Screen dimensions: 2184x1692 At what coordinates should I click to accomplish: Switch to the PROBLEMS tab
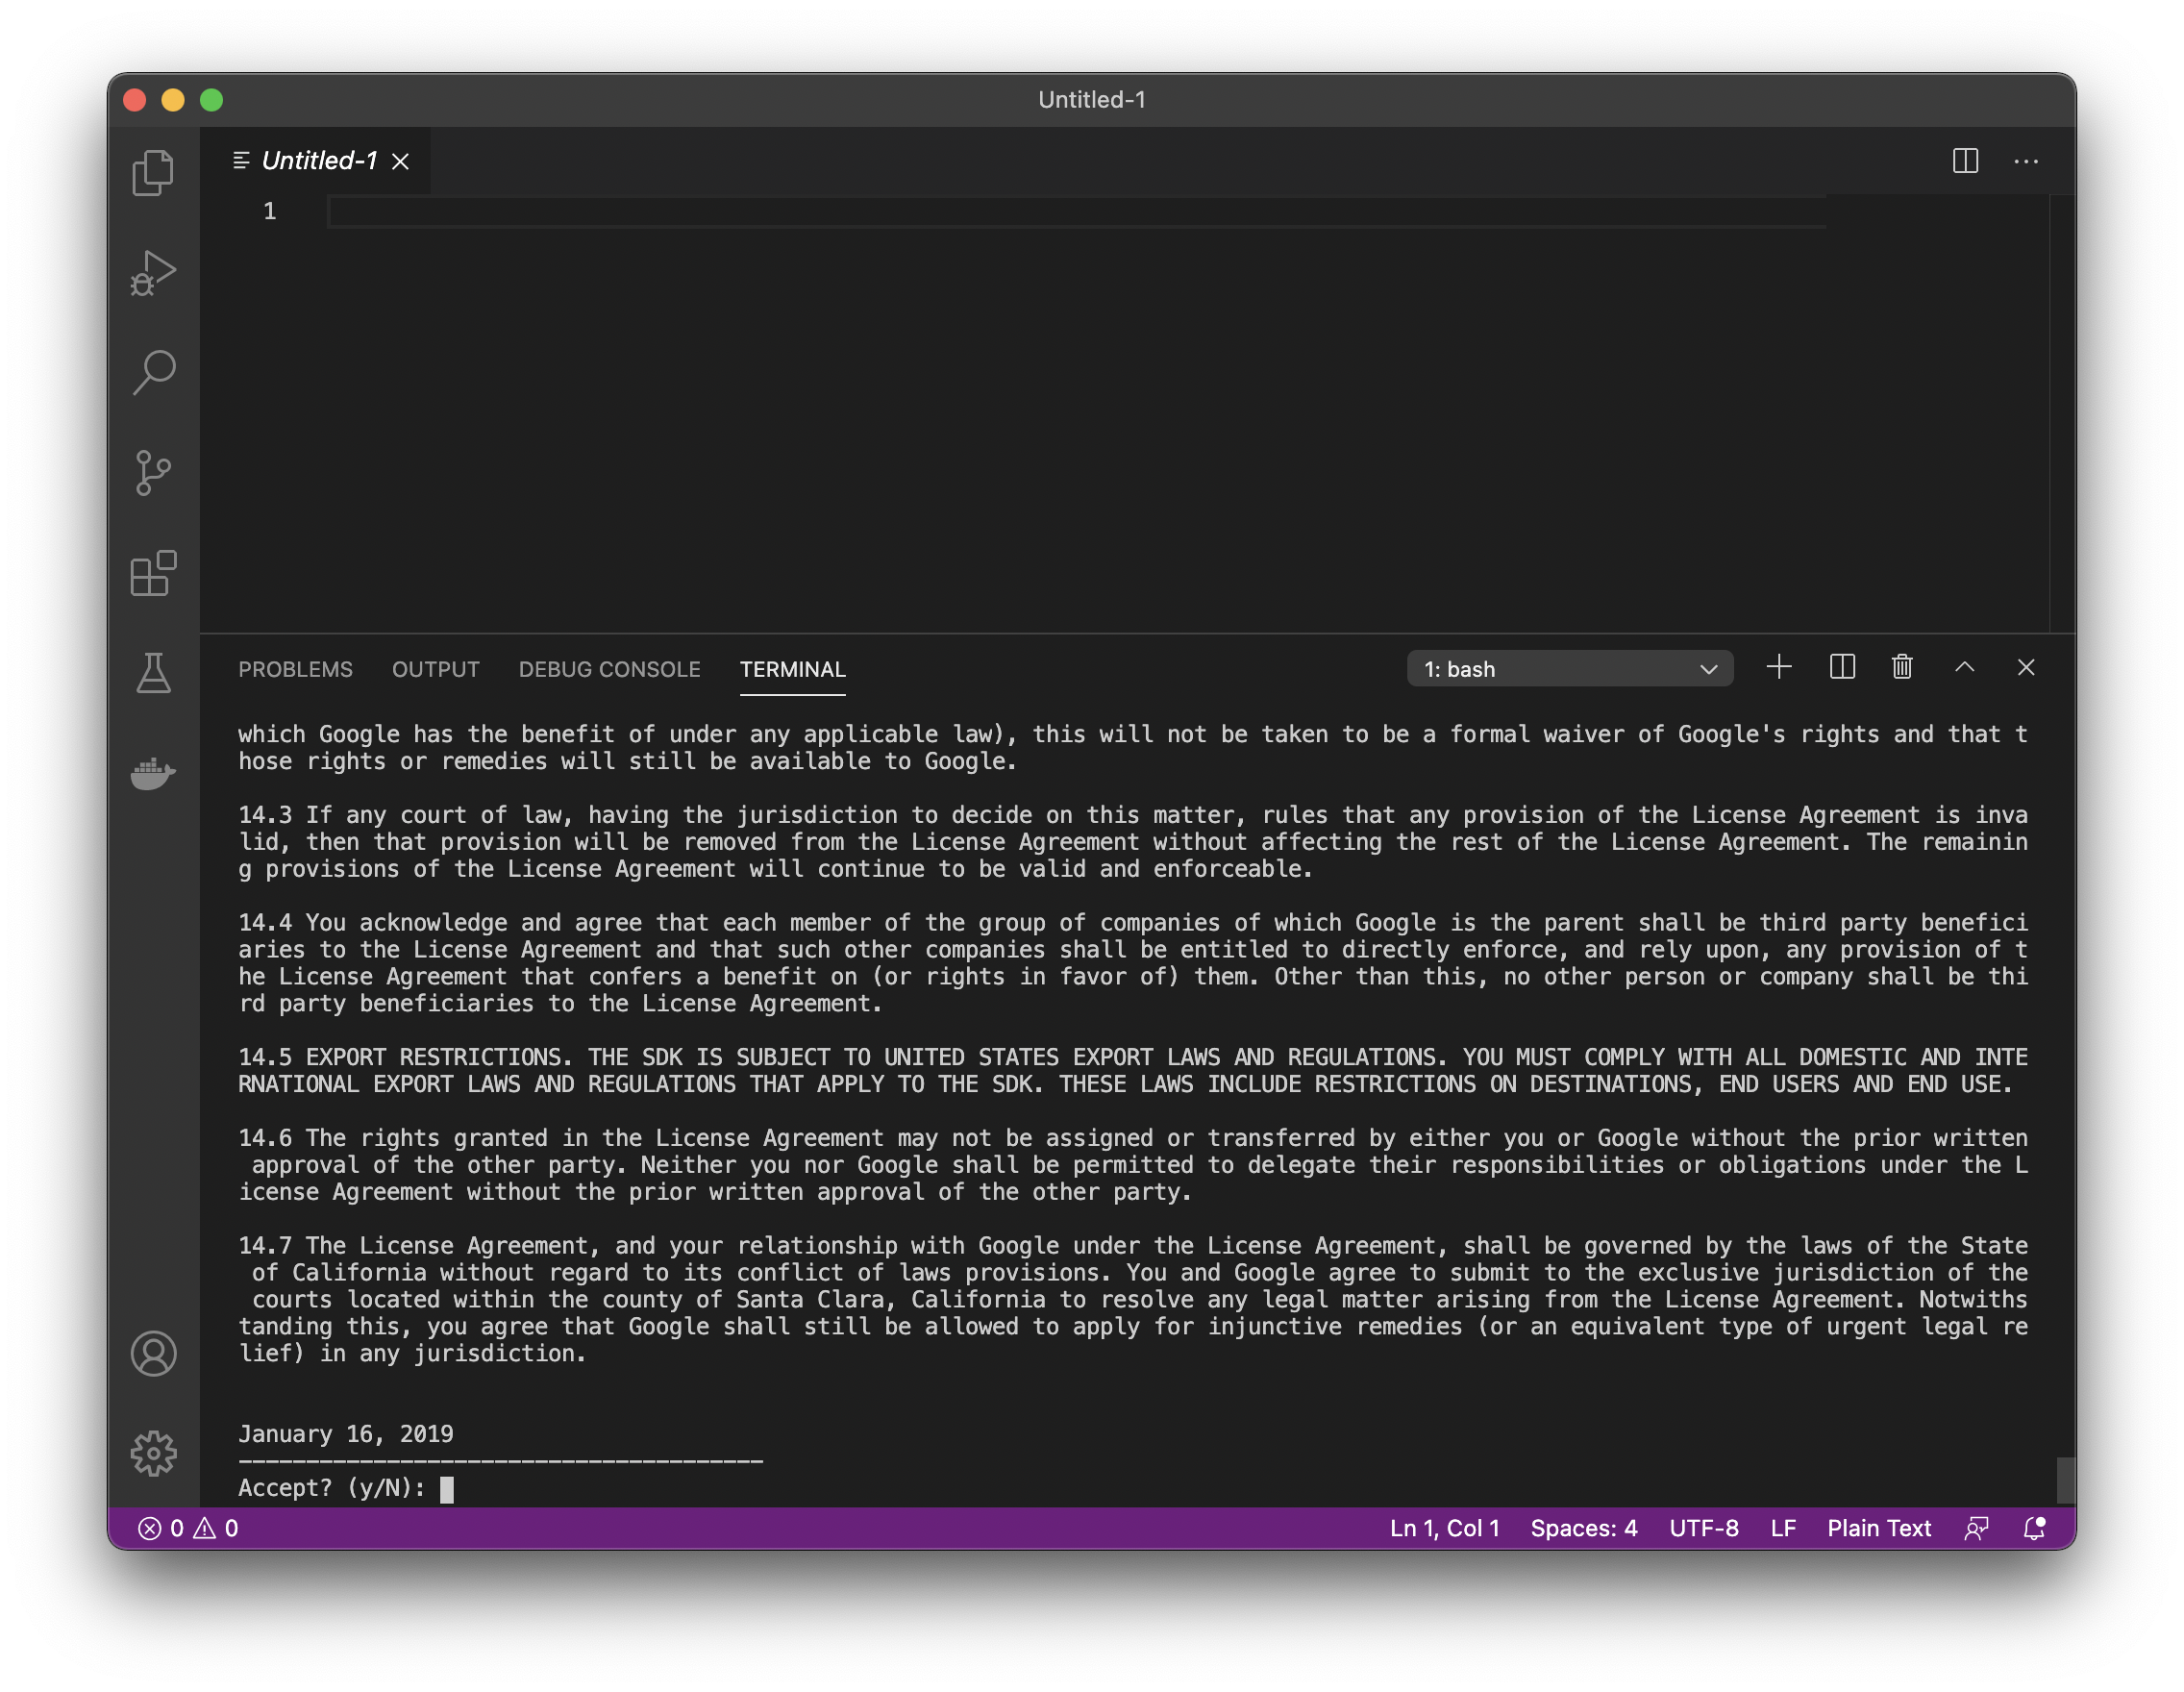point(295,669)
